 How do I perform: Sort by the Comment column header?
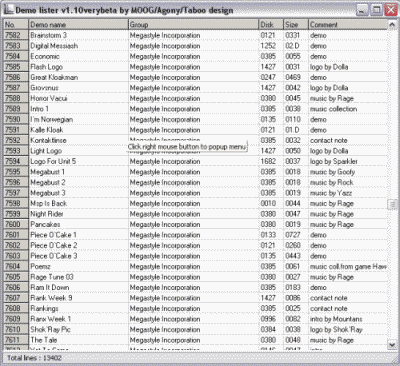coord(348,24)
